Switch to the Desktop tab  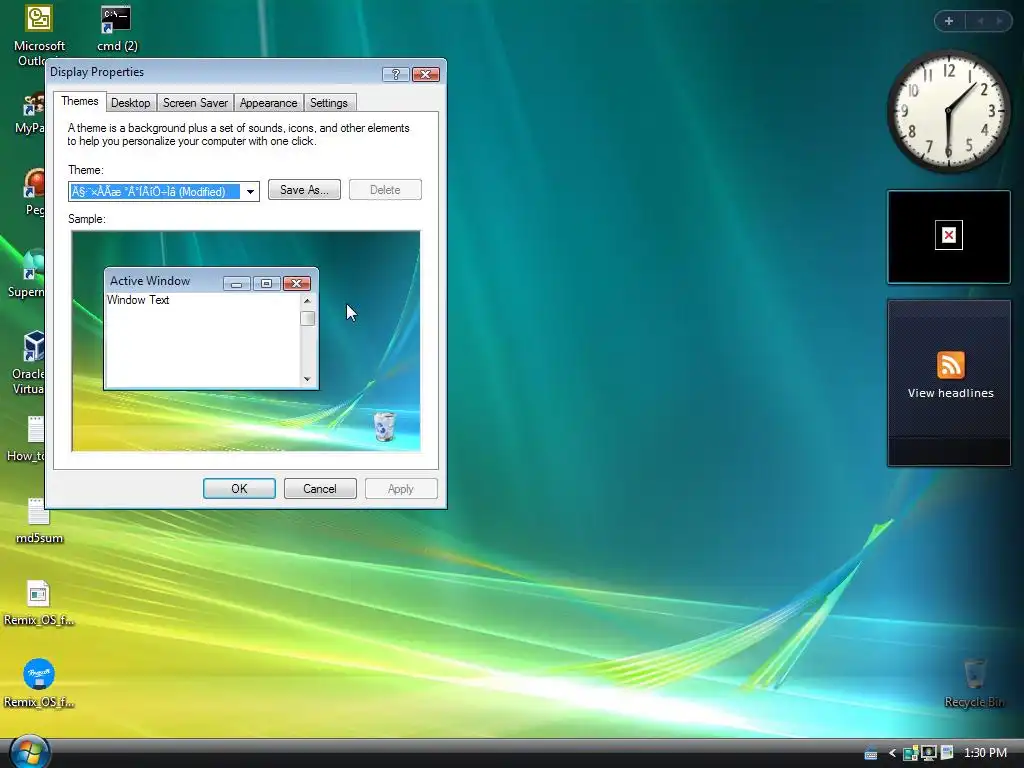(131, 103)
